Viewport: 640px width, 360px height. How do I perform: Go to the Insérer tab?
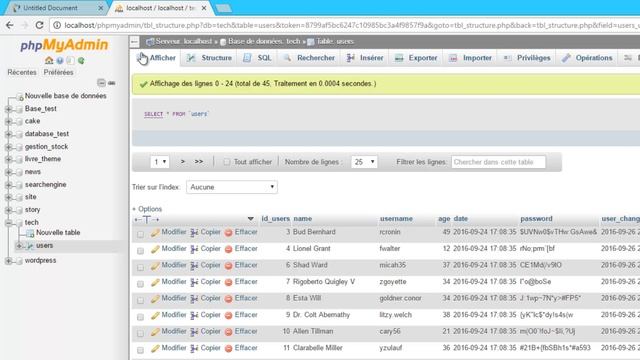366,58
